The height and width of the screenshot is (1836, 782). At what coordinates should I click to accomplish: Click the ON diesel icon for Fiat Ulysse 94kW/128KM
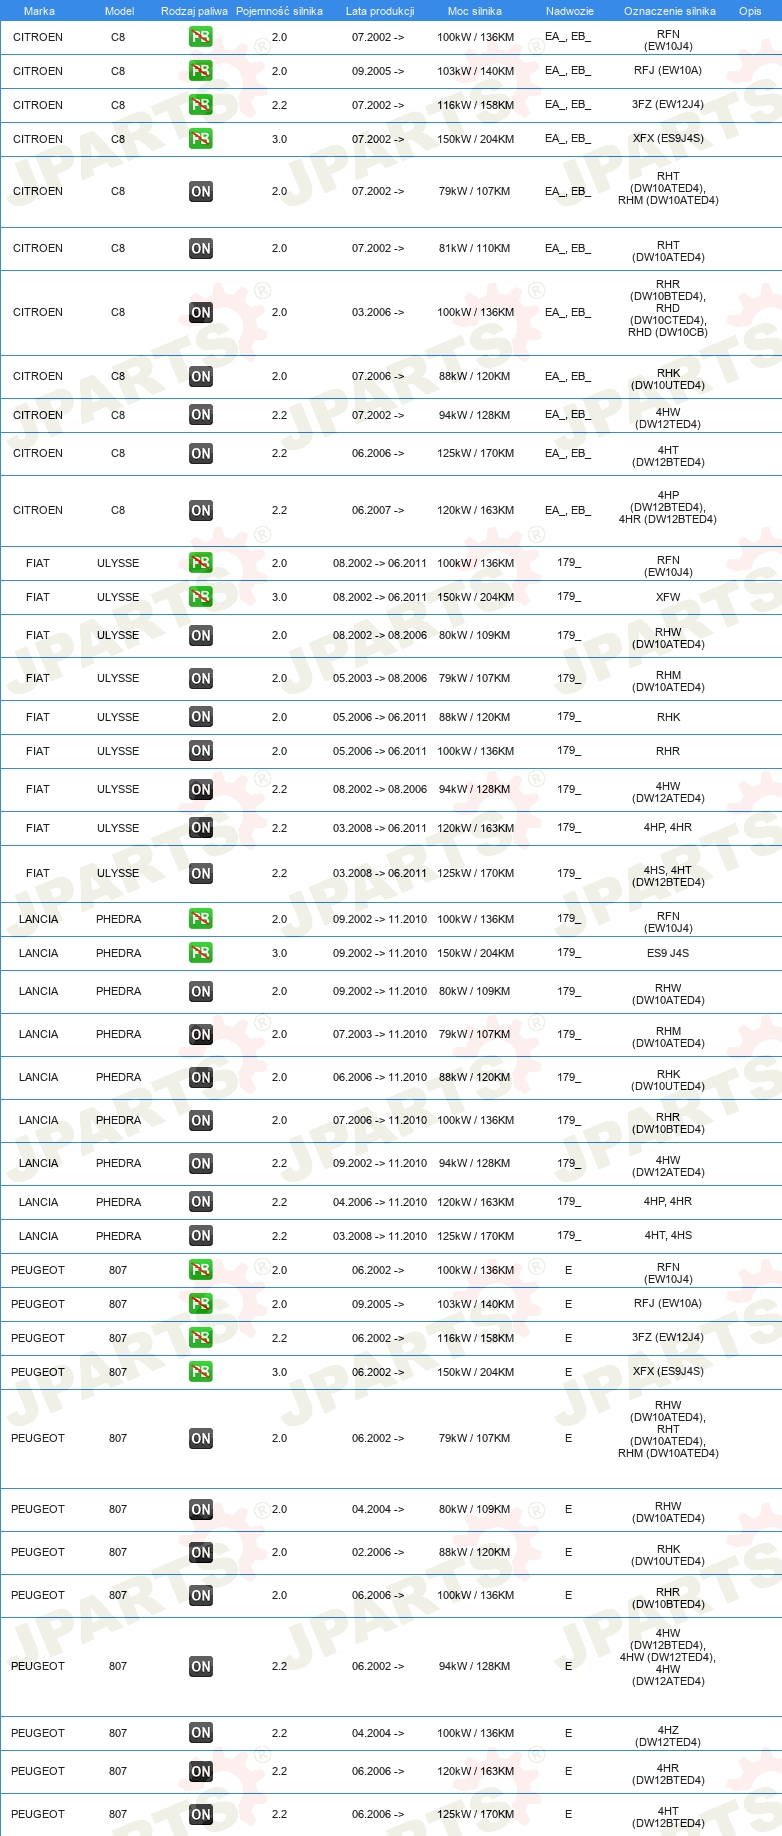point(201,790)
